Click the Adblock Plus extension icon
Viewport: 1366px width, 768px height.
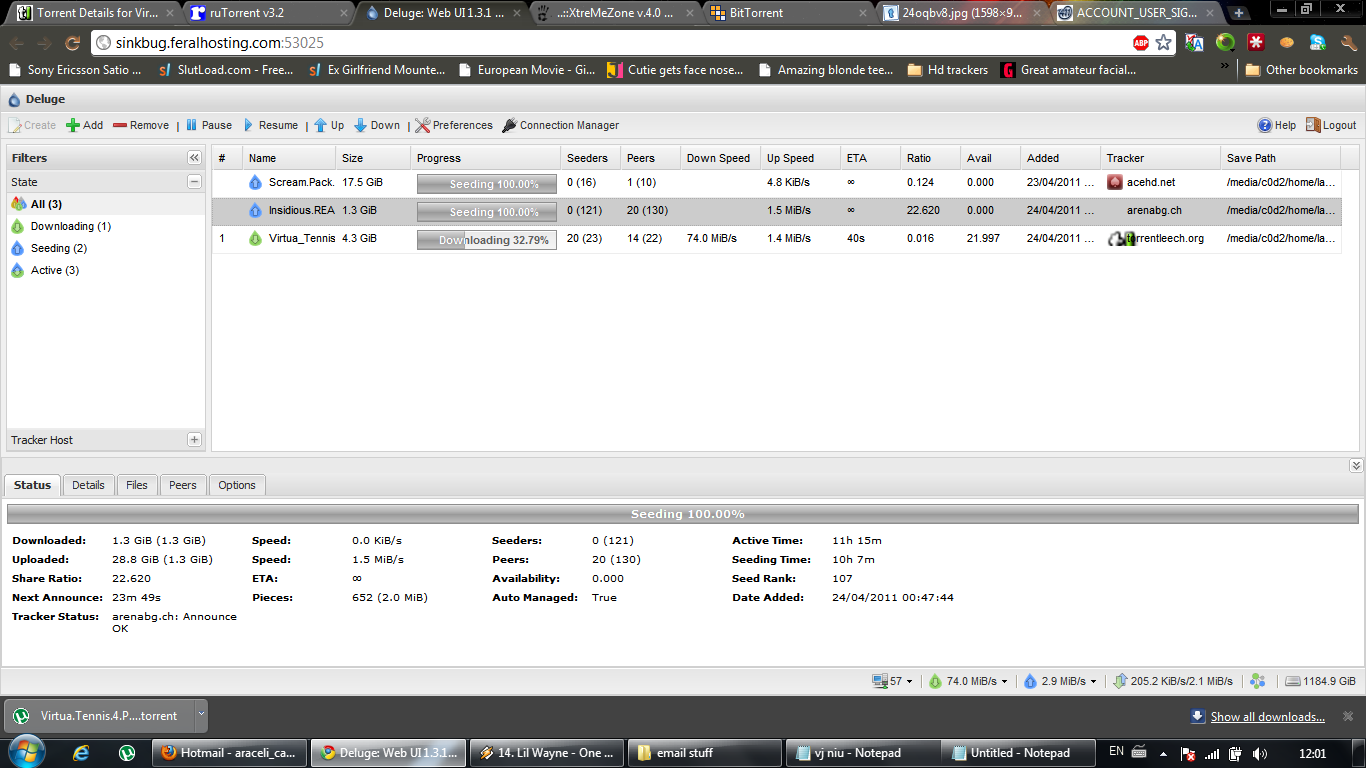pyautogui.click(x=1141, y=43)
